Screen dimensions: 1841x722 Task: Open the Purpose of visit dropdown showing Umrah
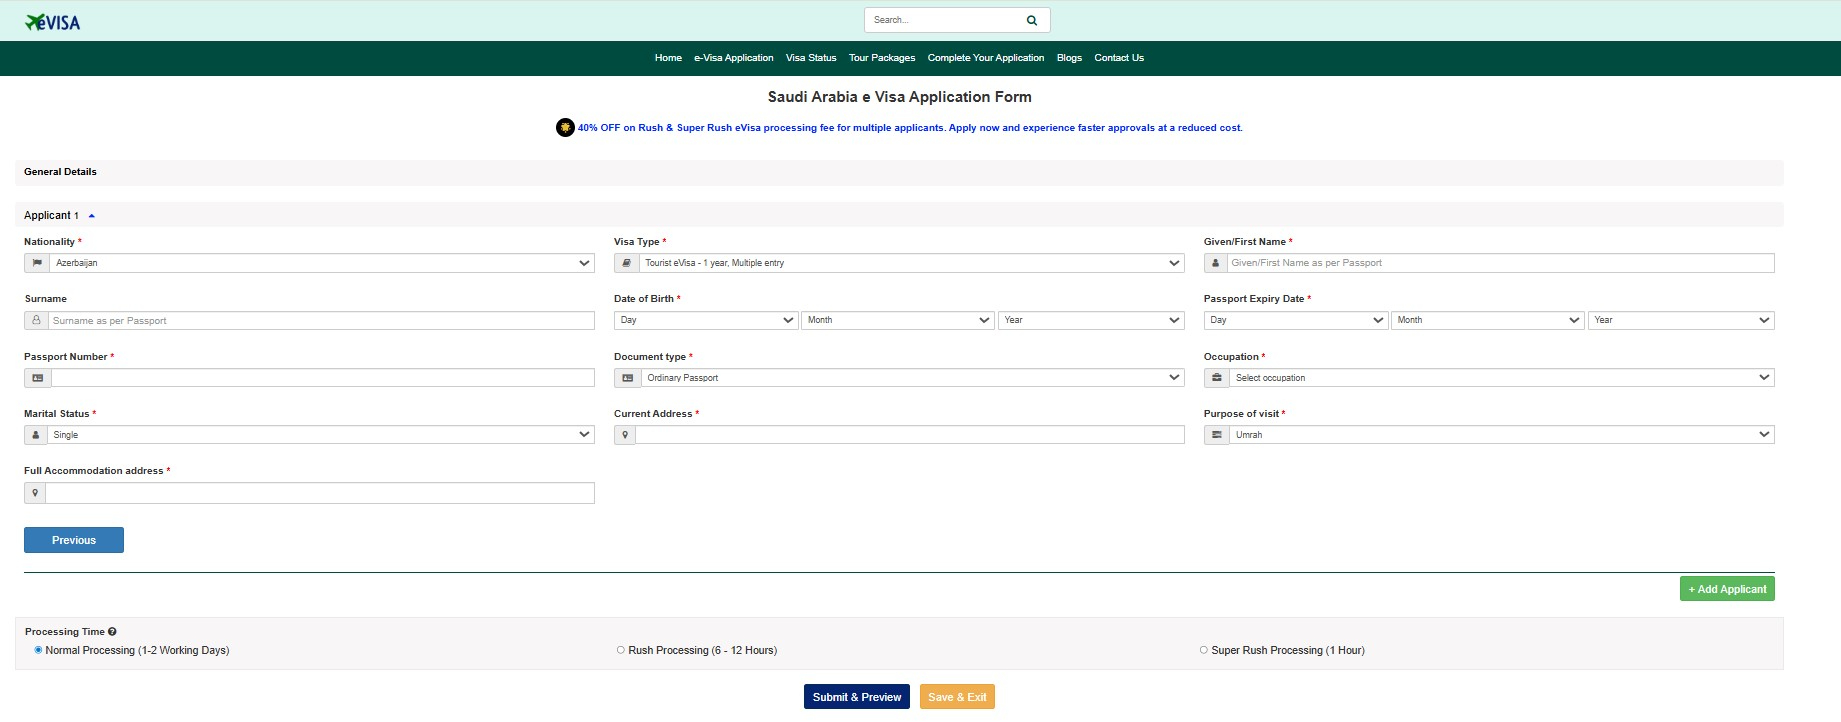tap(1502, 435)
